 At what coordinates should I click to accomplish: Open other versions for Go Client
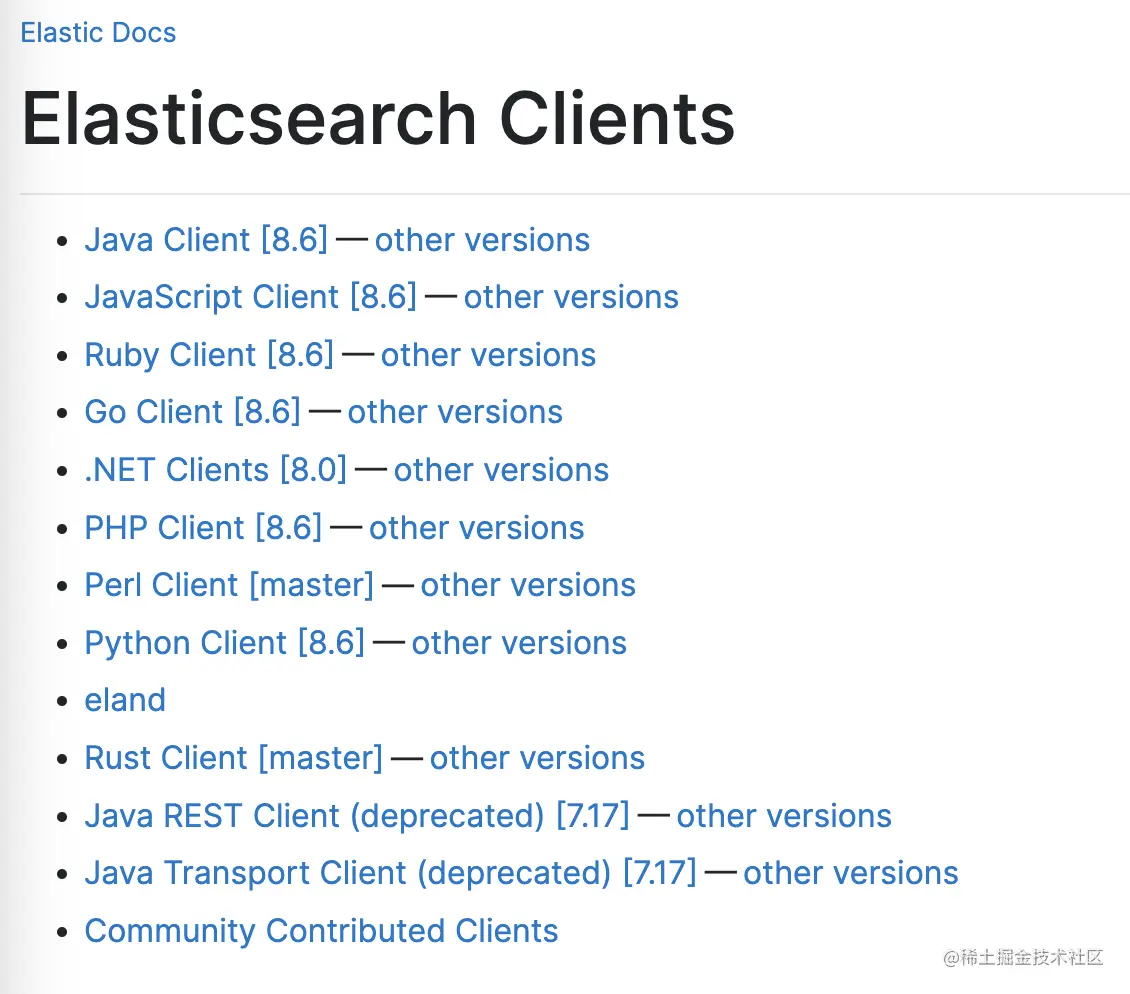click(455, 412)
